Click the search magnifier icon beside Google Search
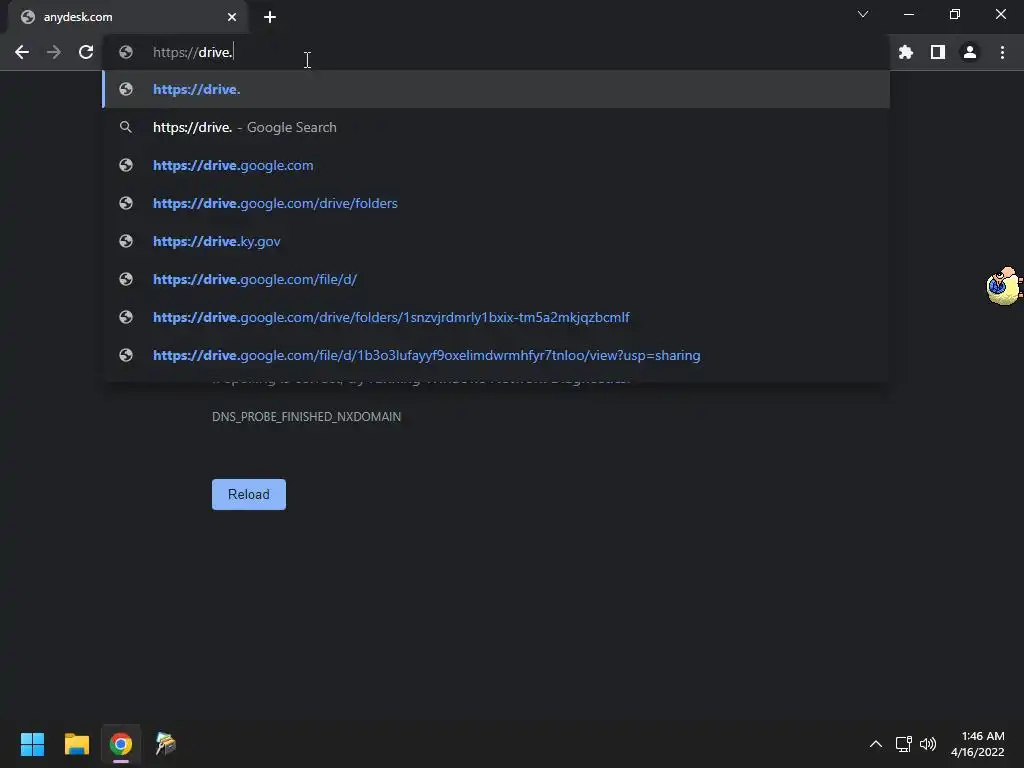Image resolution: width=1024 pixels, height=768 pixels. [x=126, y=127]
